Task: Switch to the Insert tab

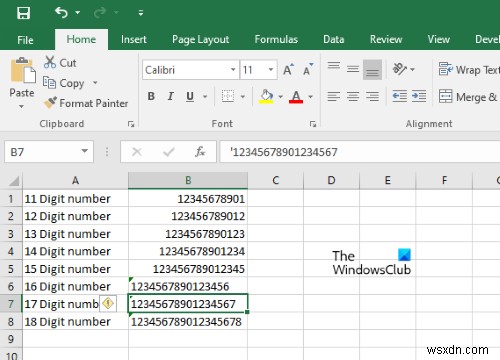Action: 134,39
